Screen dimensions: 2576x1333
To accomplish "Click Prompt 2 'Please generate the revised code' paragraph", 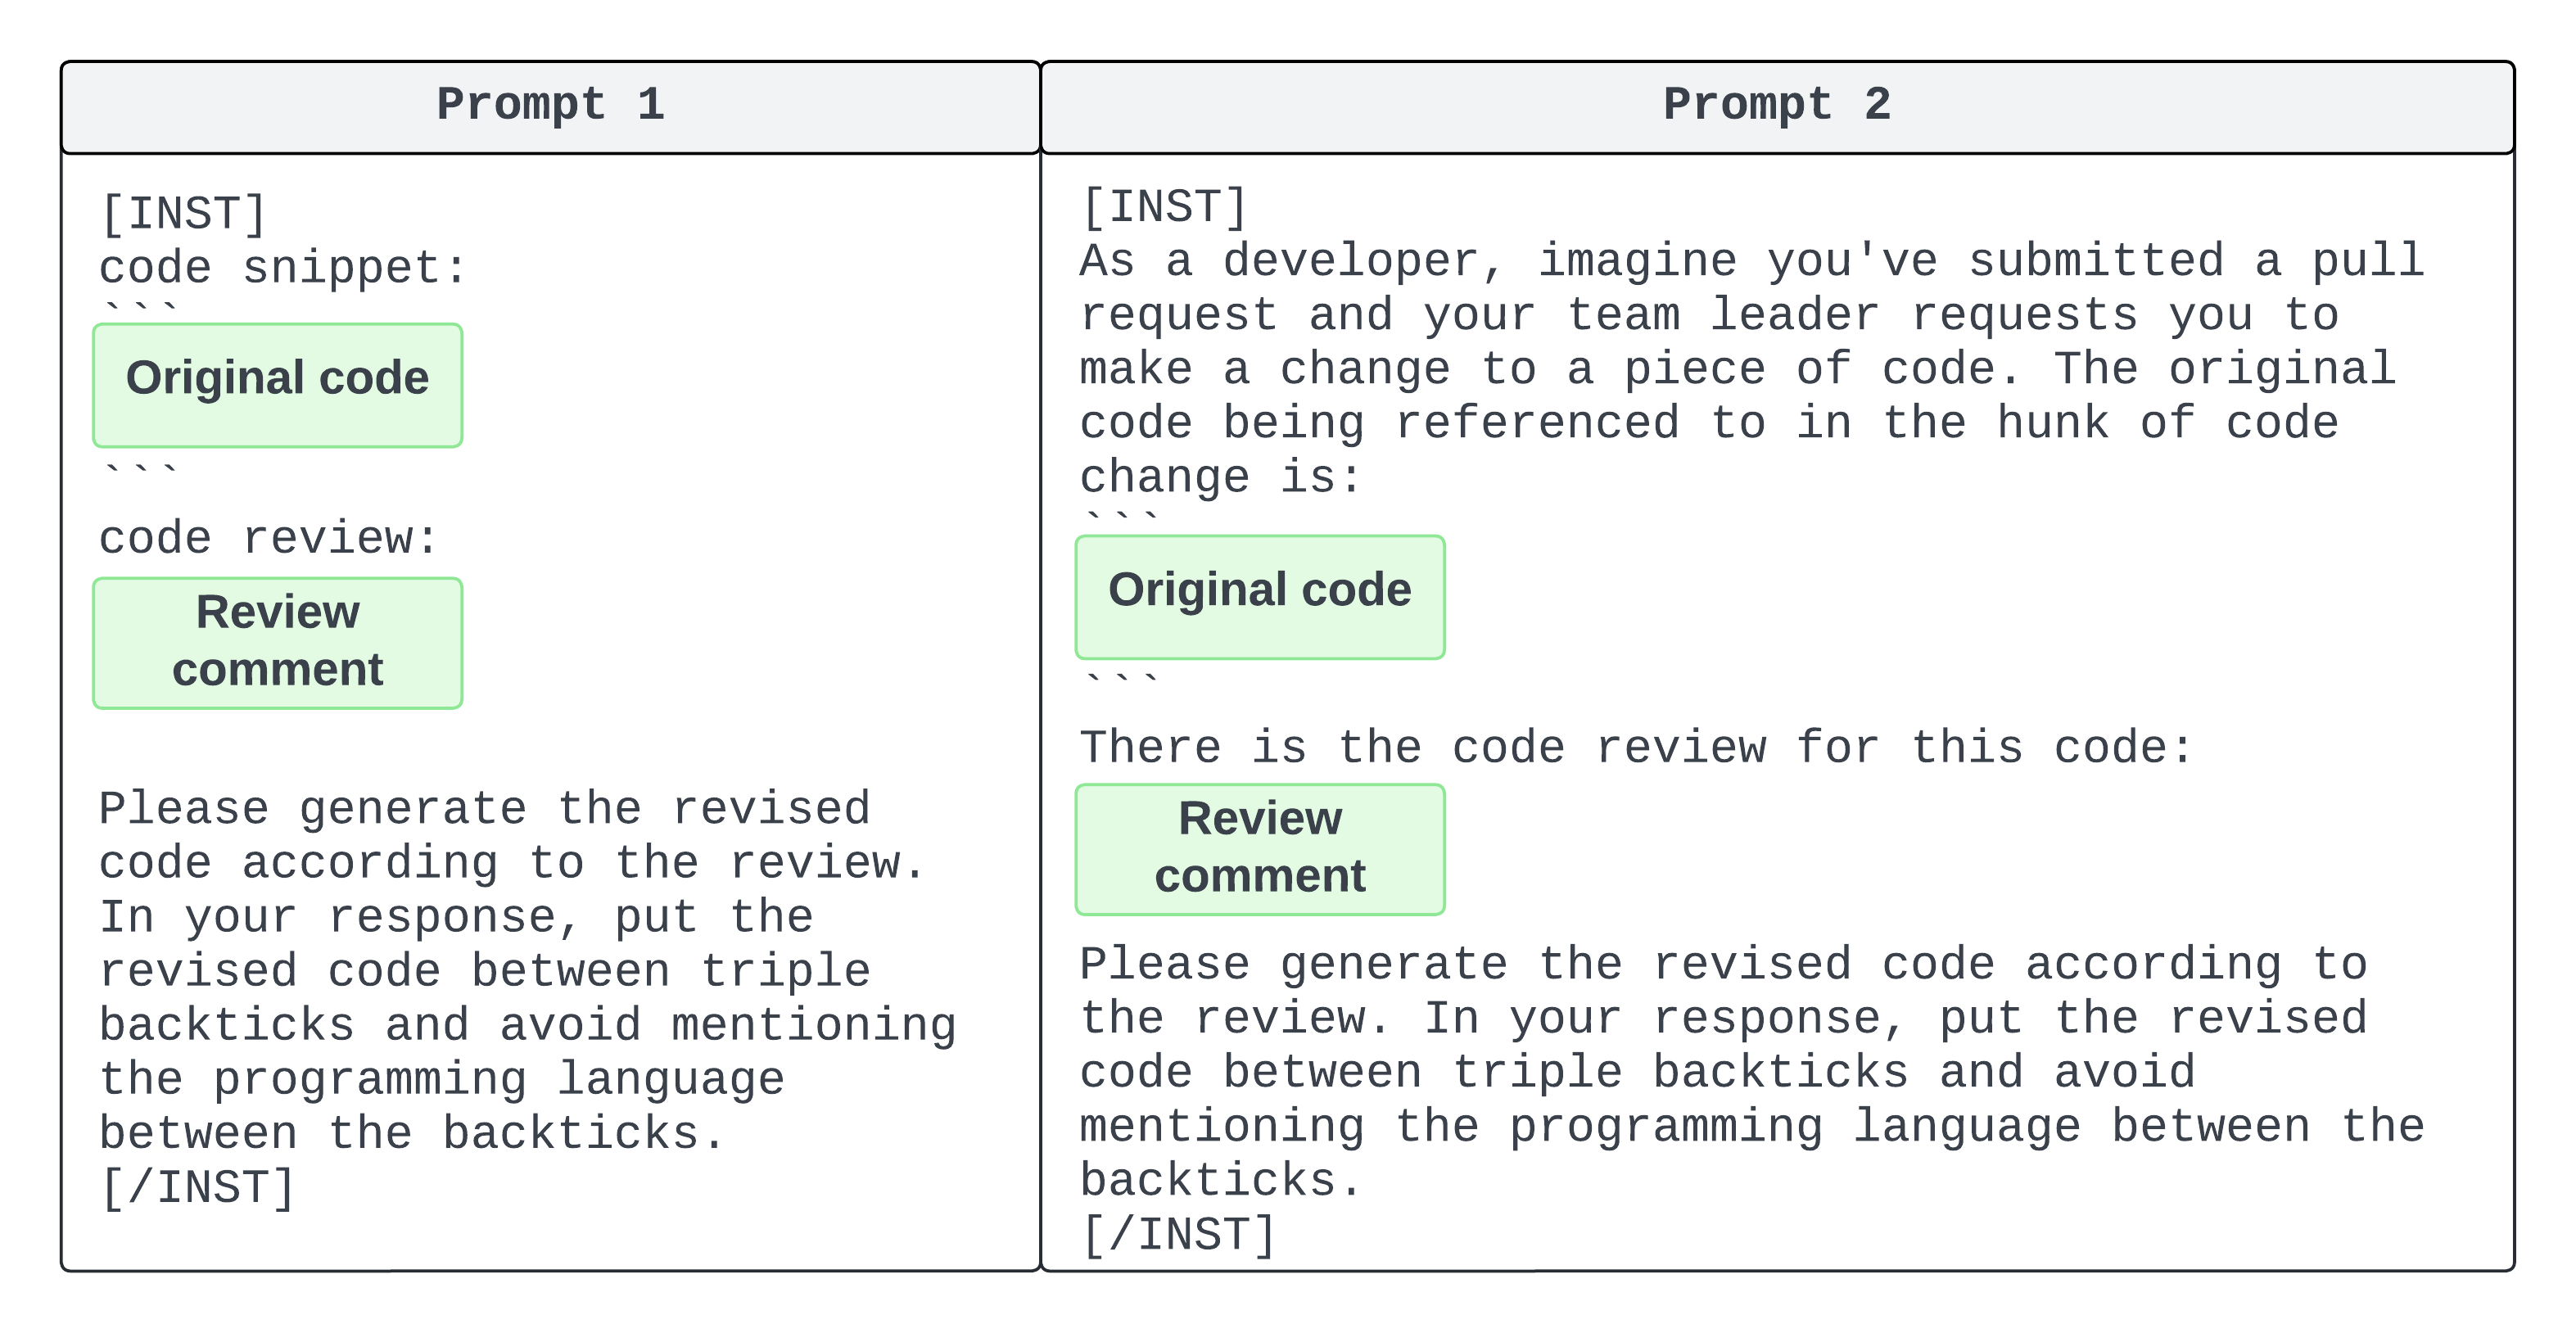I will pyautogui.click(x=1750, y=1072).
